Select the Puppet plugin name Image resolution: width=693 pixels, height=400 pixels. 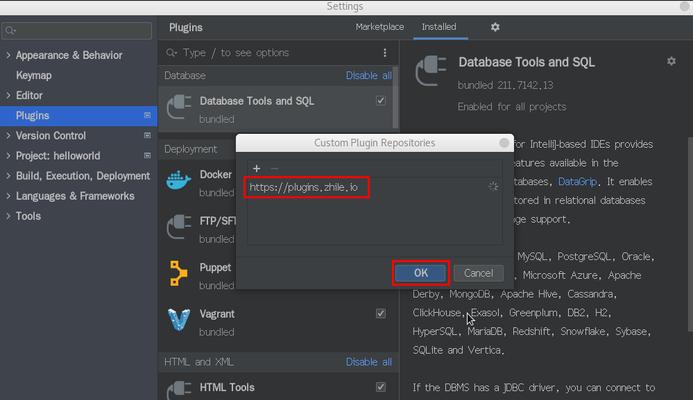215,268
